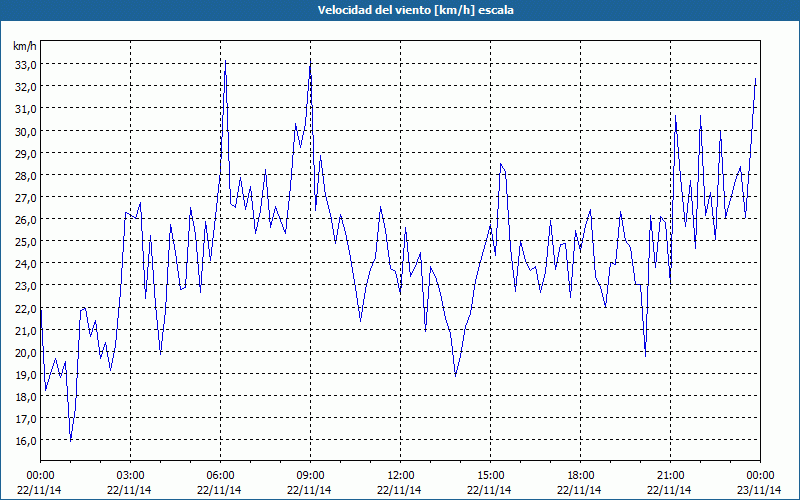Click the 18:00 time axis label
Image resolution: width=800 pixels, height=500 pixels.
click(581, 476)
